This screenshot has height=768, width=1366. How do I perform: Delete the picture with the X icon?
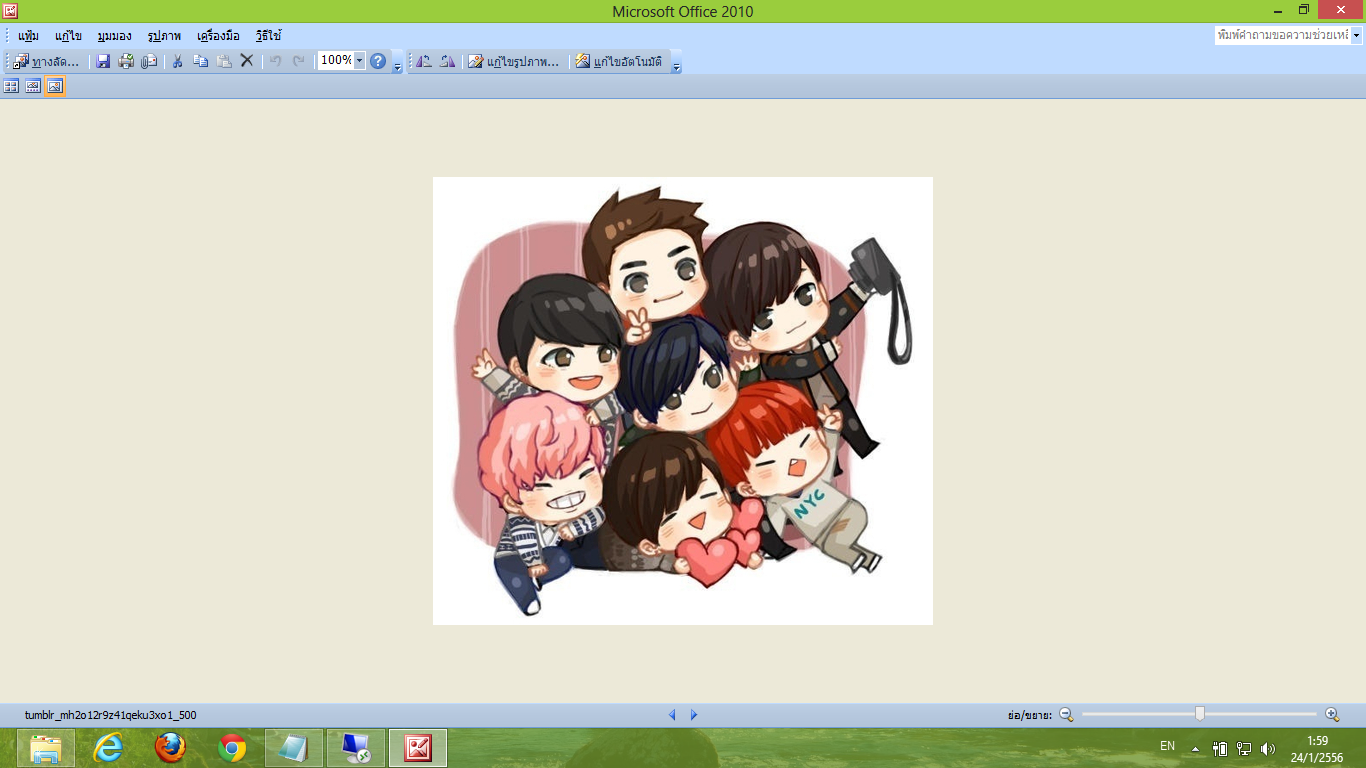(247, 61)
